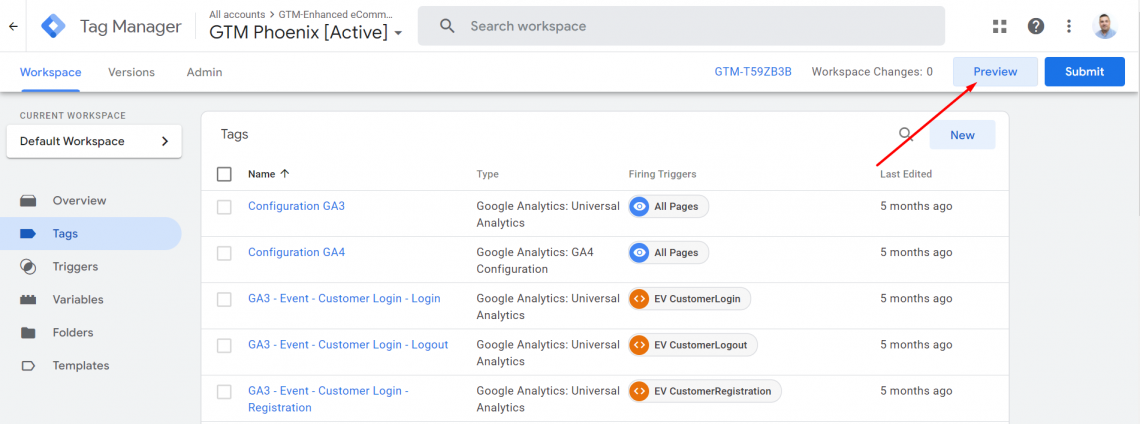Tick the select-all checkbox in Tags header
Screen dimensions: 1140x424
(224, 174)
